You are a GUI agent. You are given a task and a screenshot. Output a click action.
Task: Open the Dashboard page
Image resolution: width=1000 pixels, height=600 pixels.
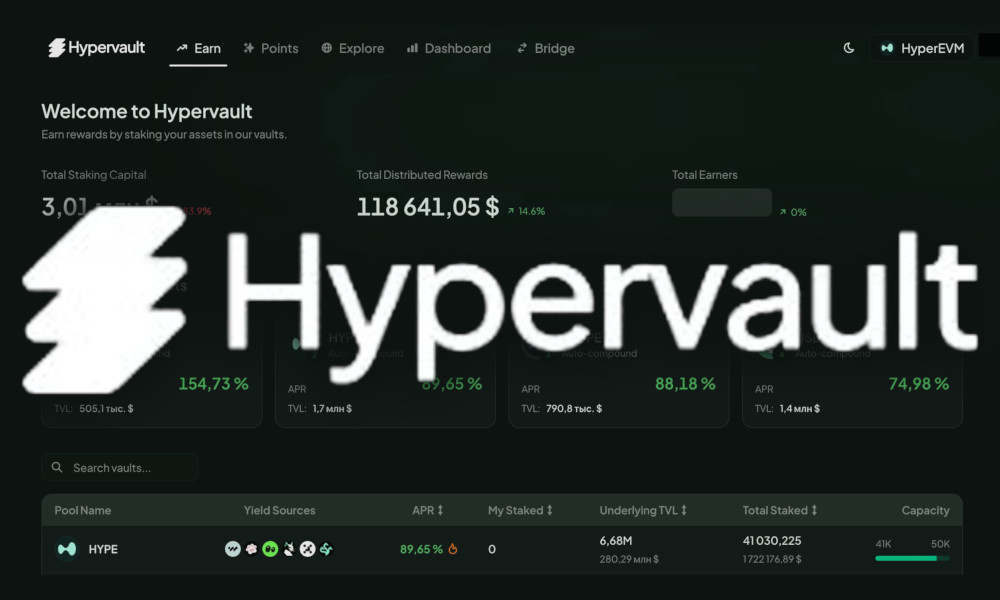(449, 48)
